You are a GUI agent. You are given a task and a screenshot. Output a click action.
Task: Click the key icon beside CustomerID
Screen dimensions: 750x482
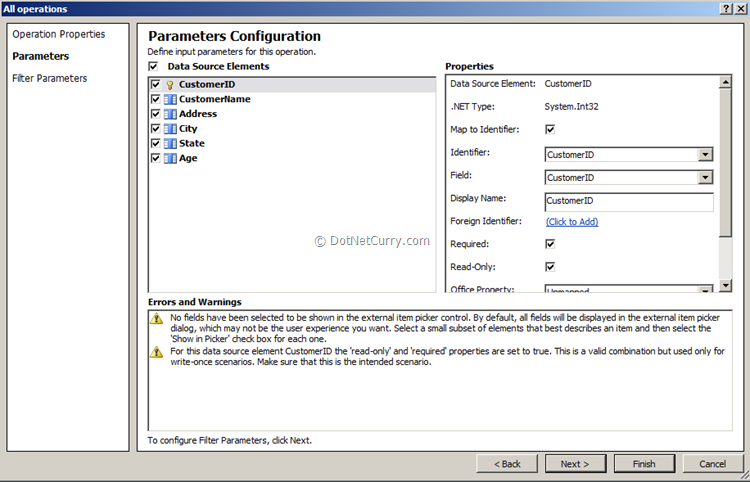(x=169, y=85)
